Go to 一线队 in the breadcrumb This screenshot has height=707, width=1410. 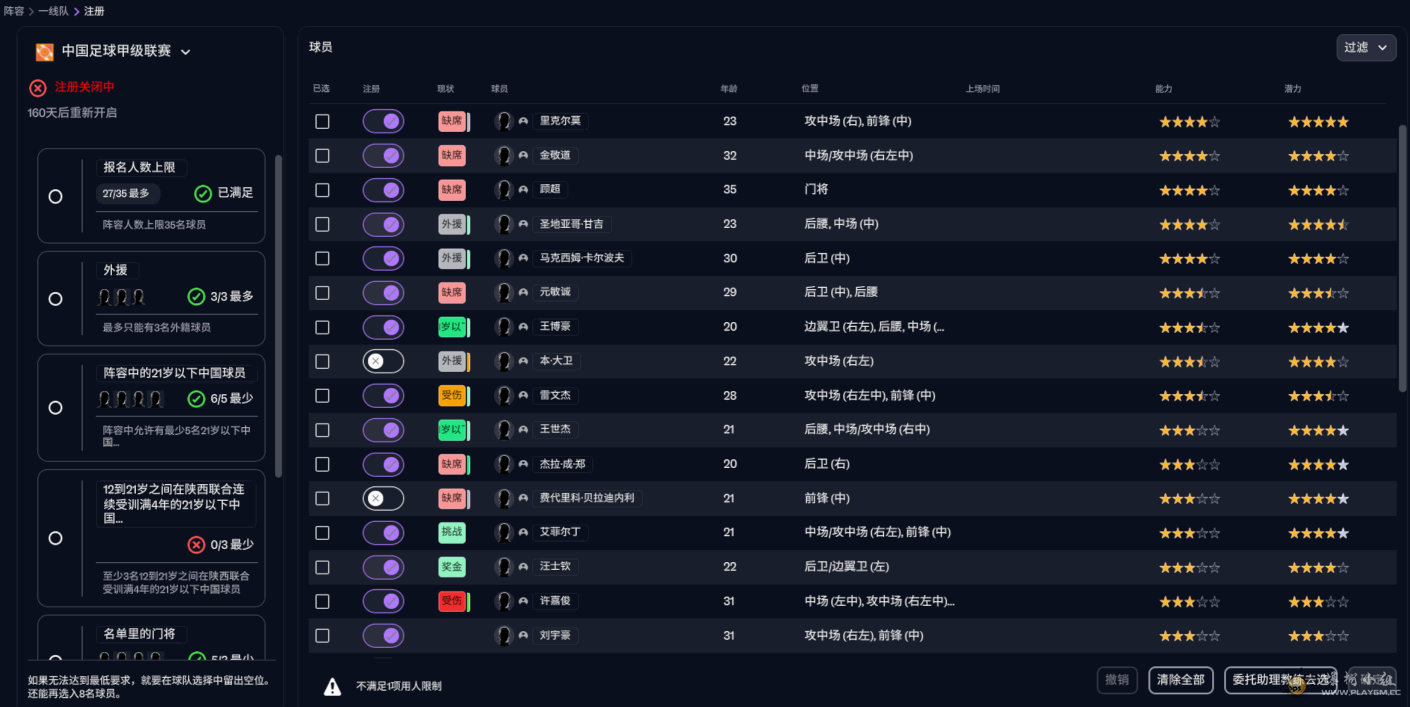click(52, 11)
